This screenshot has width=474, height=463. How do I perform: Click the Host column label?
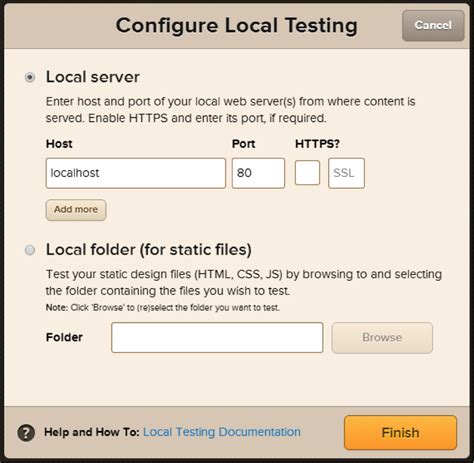tap(59, 144)
